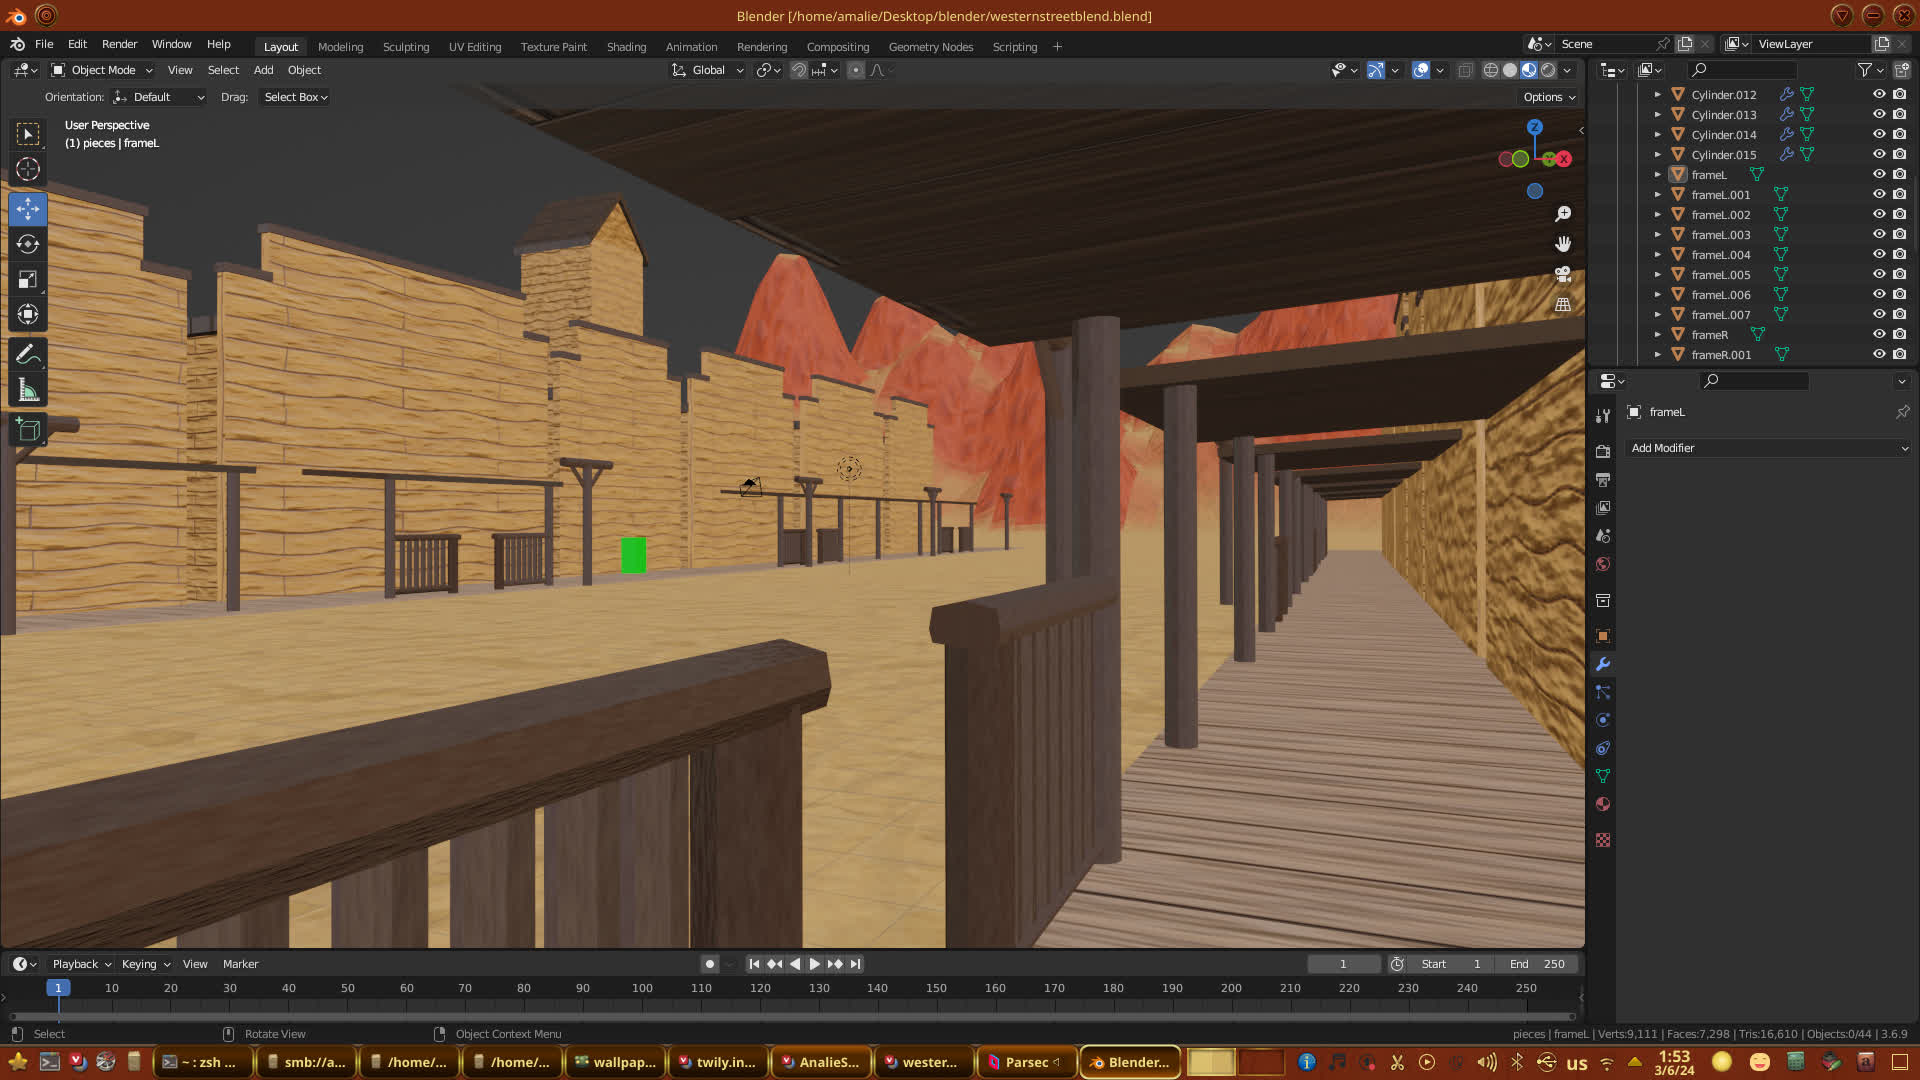Select the Measure tool
This screenshot has width=1920, height=1080.
[28, 390]
